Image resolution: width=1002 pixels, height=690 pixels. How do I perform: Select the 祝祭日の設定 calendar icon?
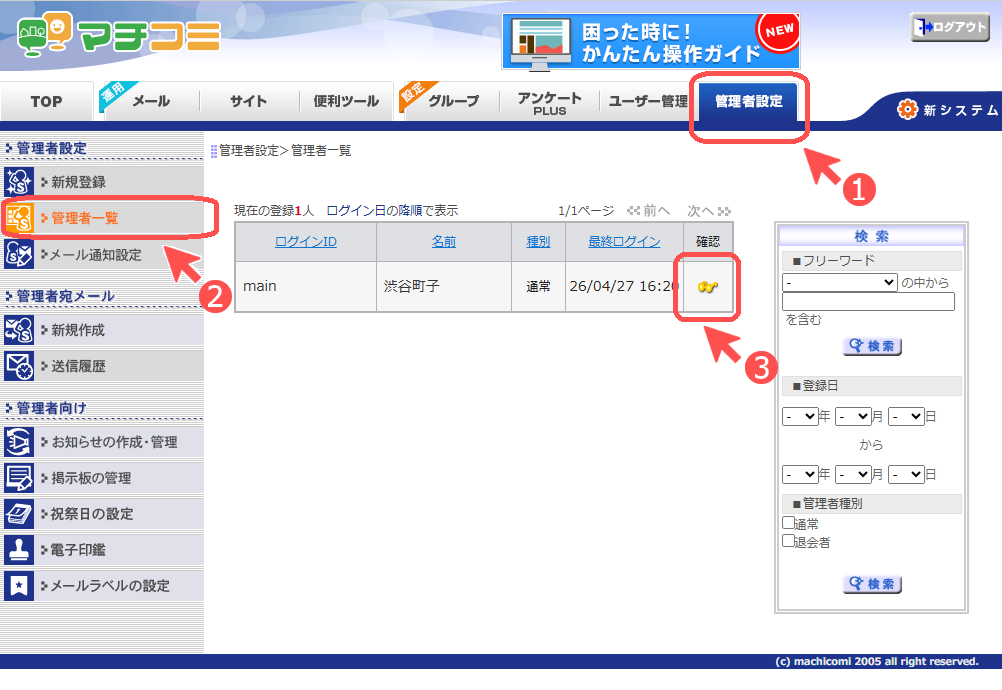tap(19, 513)
